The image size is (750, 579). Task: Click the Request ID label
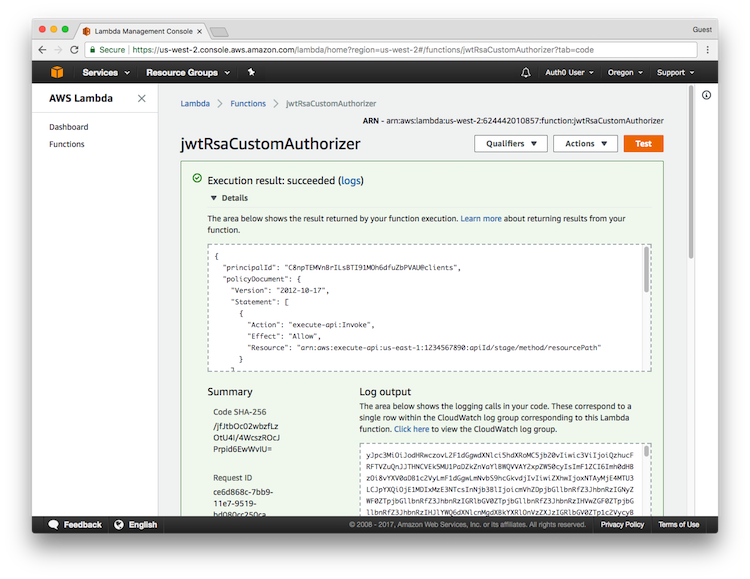[232, 478]
